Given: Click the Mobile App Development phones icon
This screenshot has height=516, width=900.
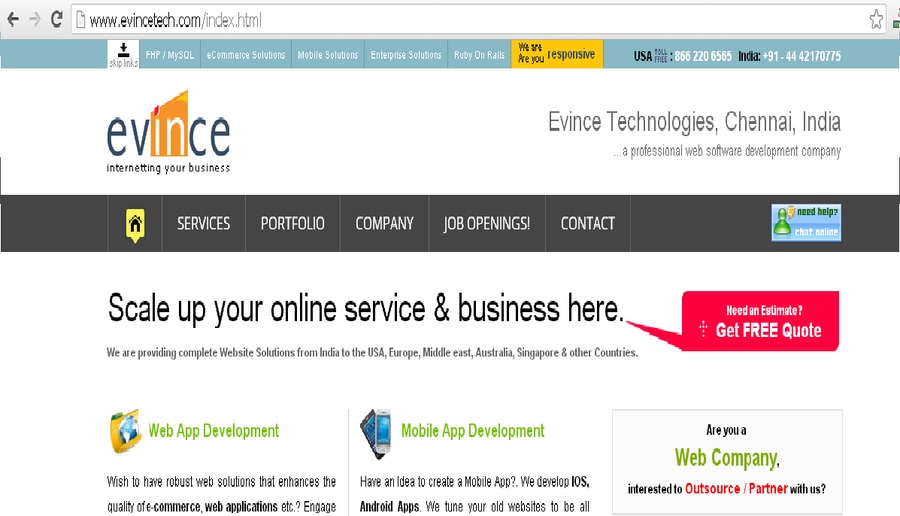Looking at the screenshot, I should (x=376, y=434).
